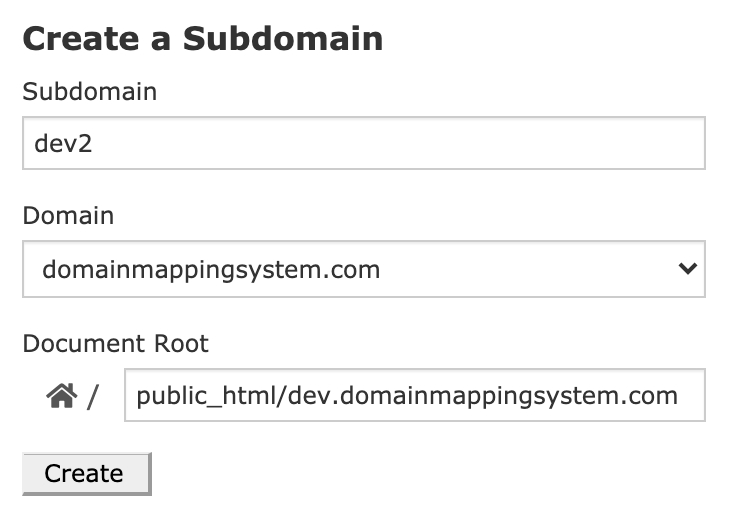734x526 pixels.
Task: Click the home directory icon
Action: click(62, 397)
